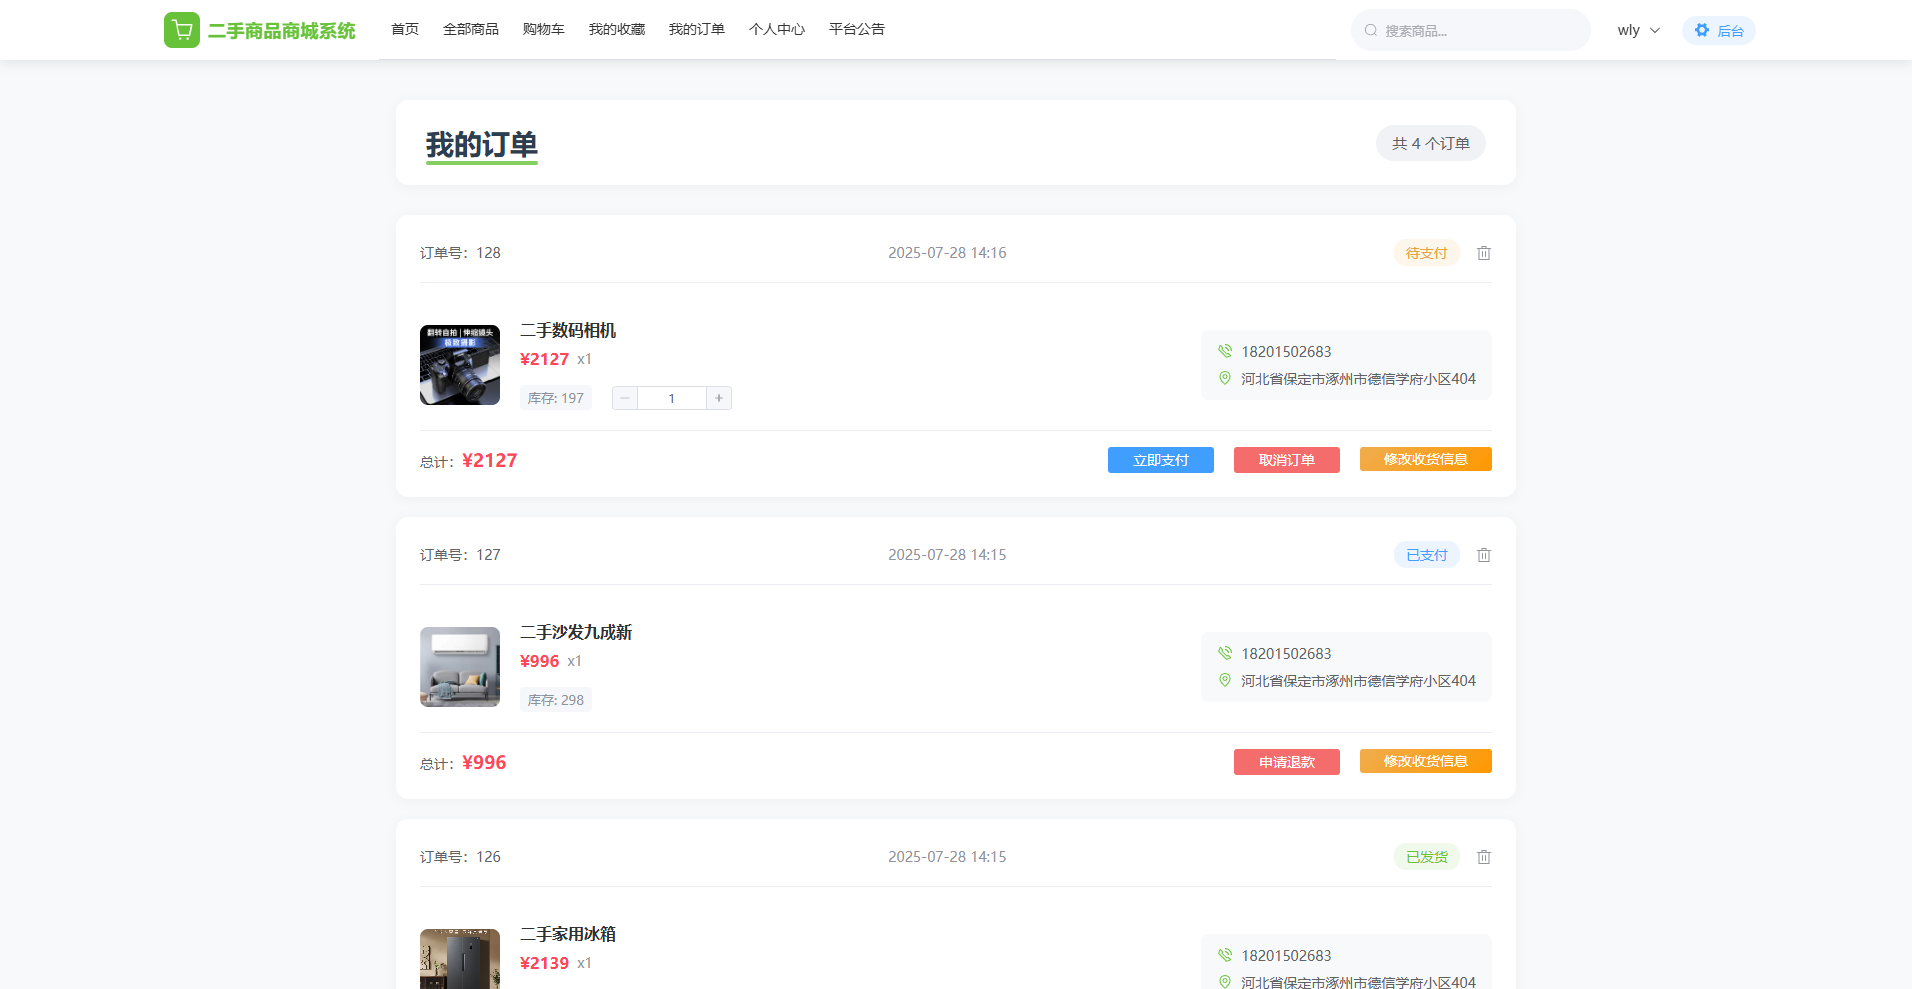The height and width of the screenshot is (989, 1912).
Task: Click the shopping cart logo icon
Action: click(x=182, y=30)
